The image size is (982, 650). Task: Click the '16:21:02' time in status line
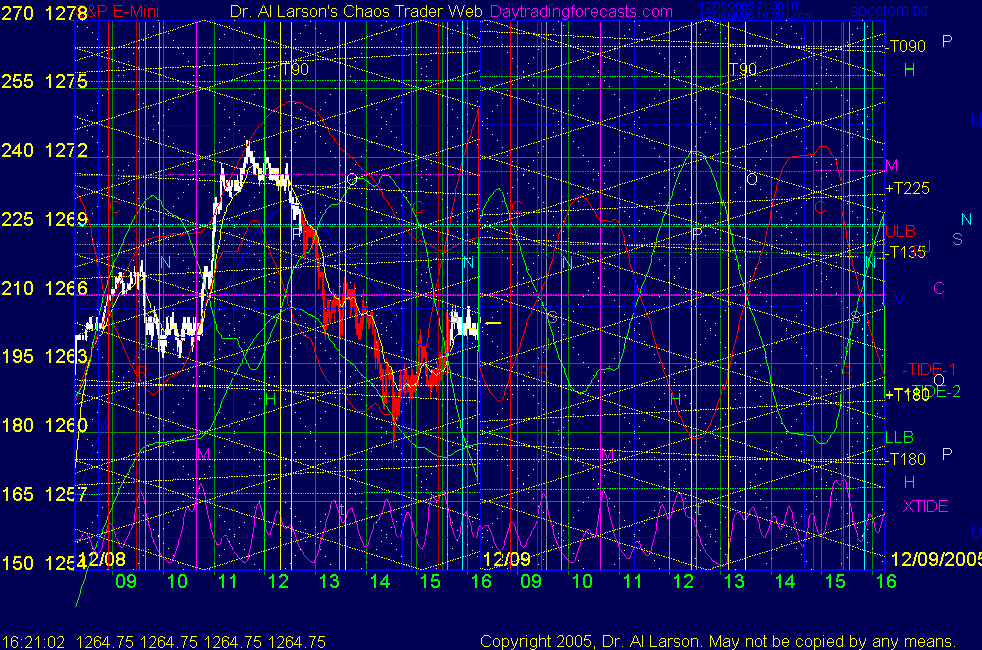coord(33,642)
